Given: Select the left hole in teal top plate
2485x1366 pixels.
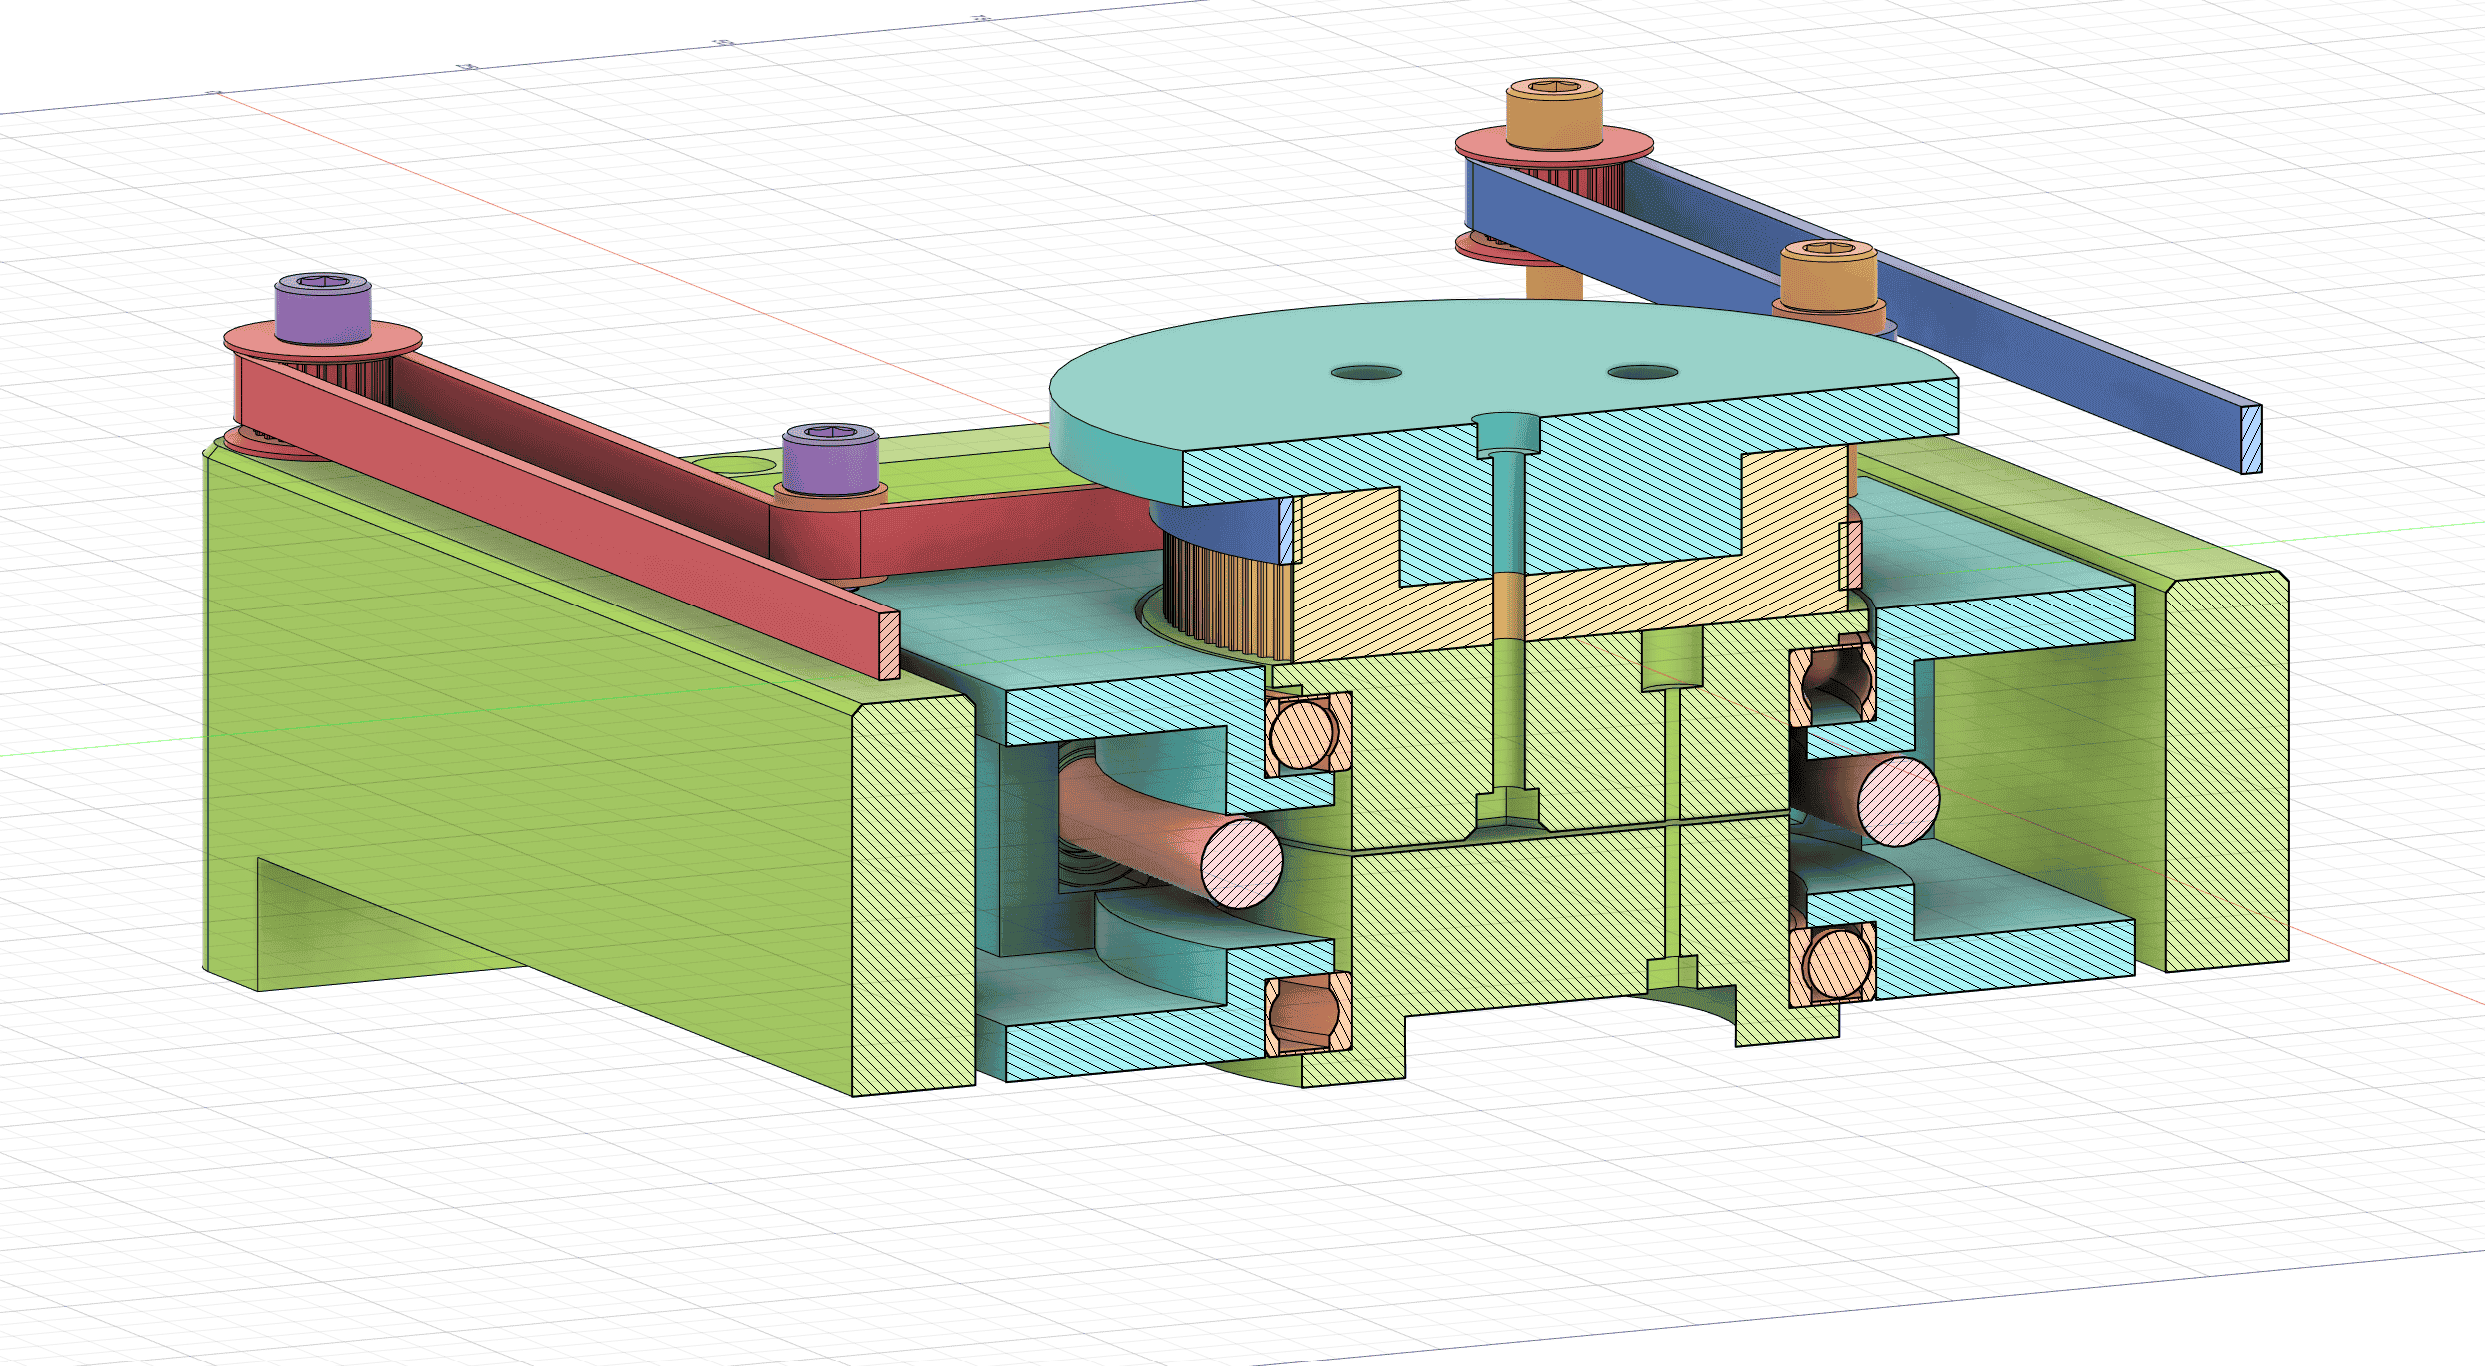Looking at the screenshot, I should tap(1366, 373).
